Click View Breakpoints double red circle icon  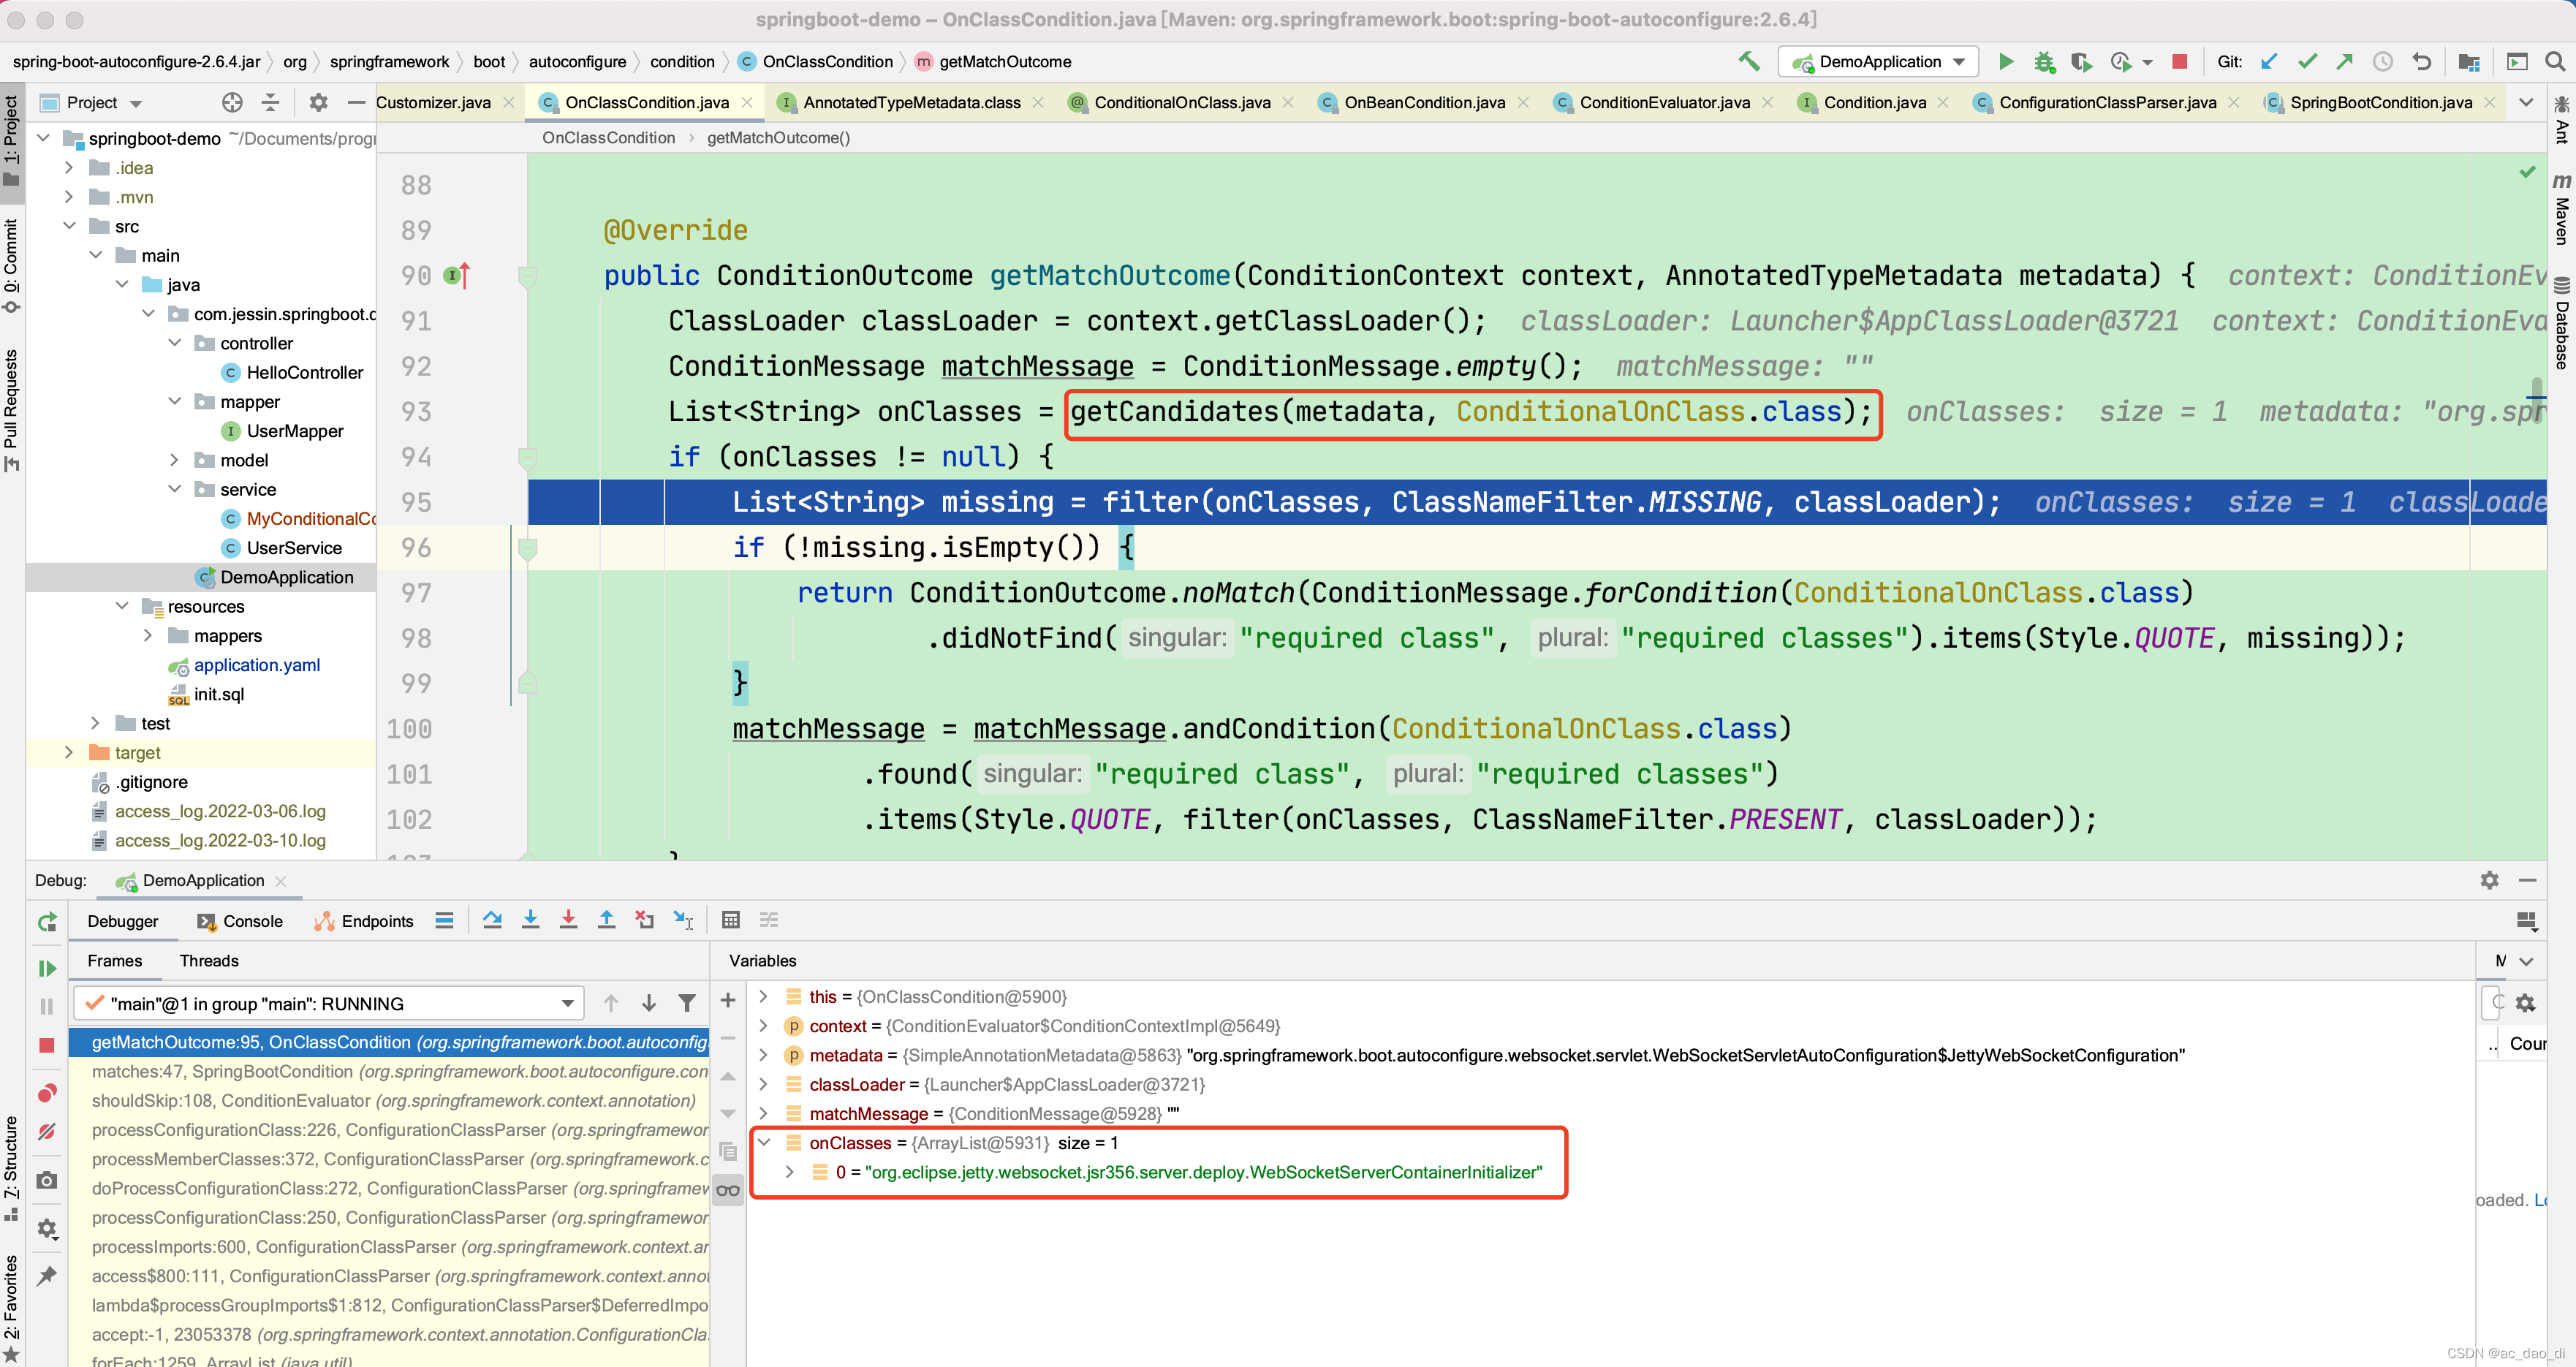coord(47,1092)
